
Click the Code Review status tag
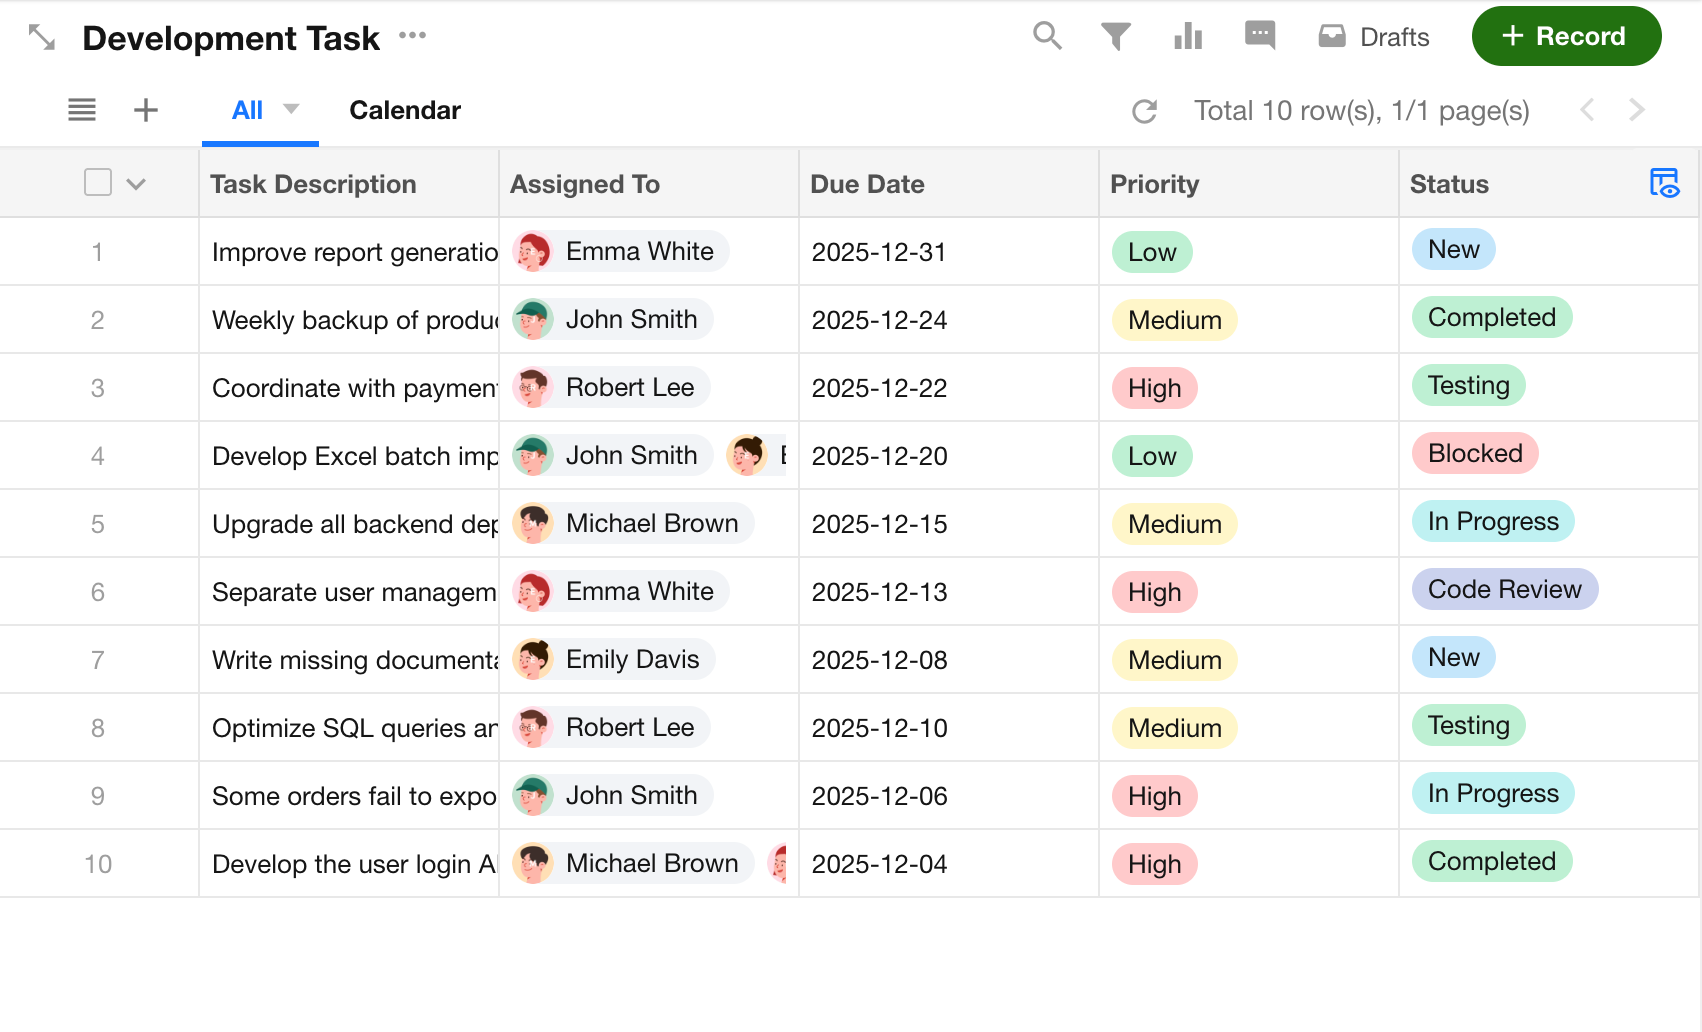click(1504, 589)
